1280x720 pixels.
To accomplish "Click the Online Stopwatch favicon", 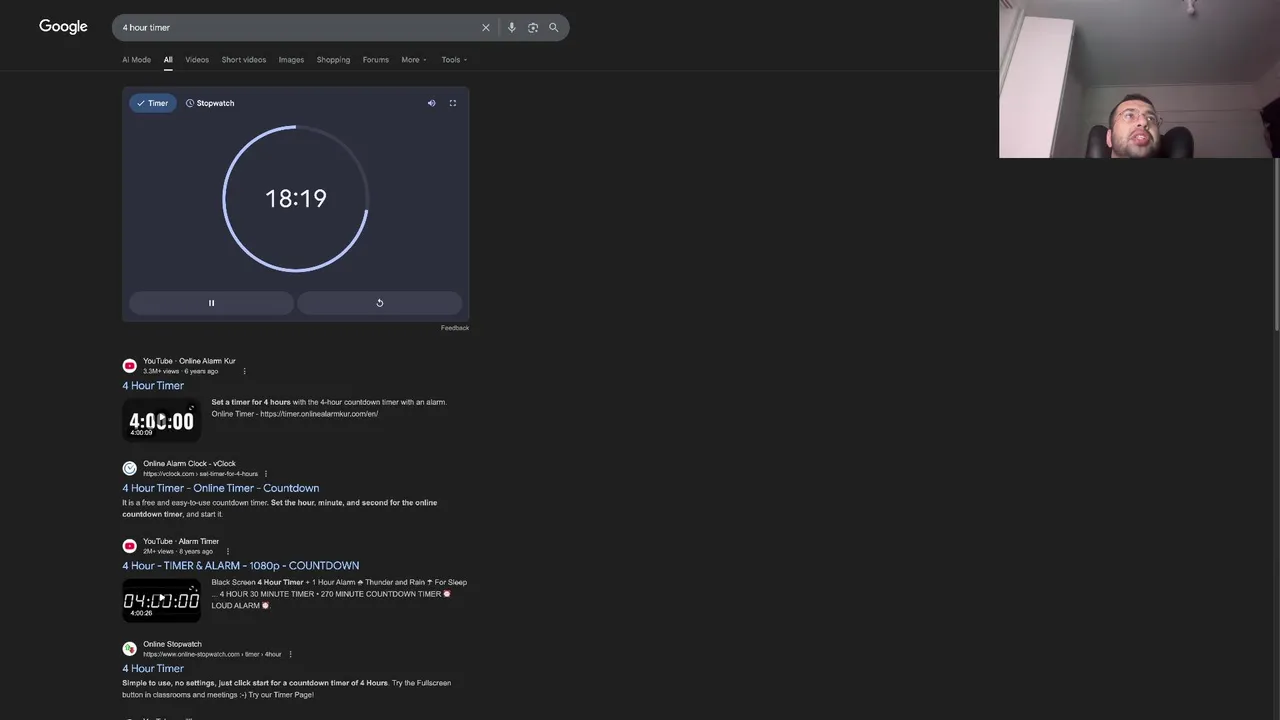I will 129,649.
